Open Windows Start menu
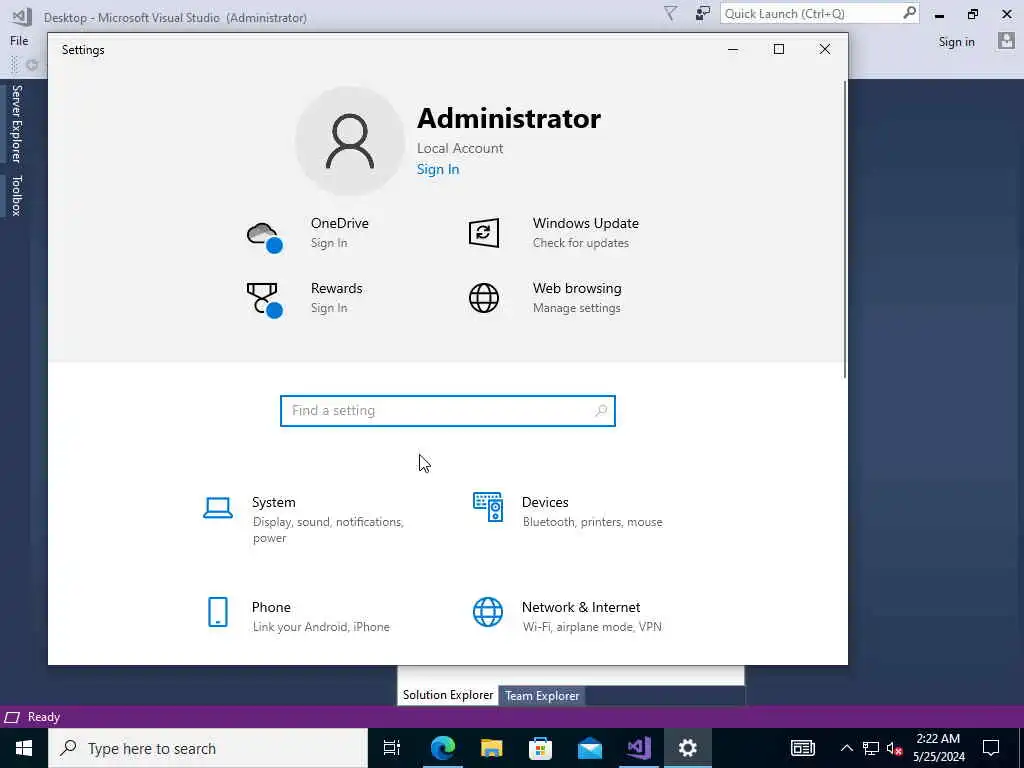 click(x=24, y=748)
